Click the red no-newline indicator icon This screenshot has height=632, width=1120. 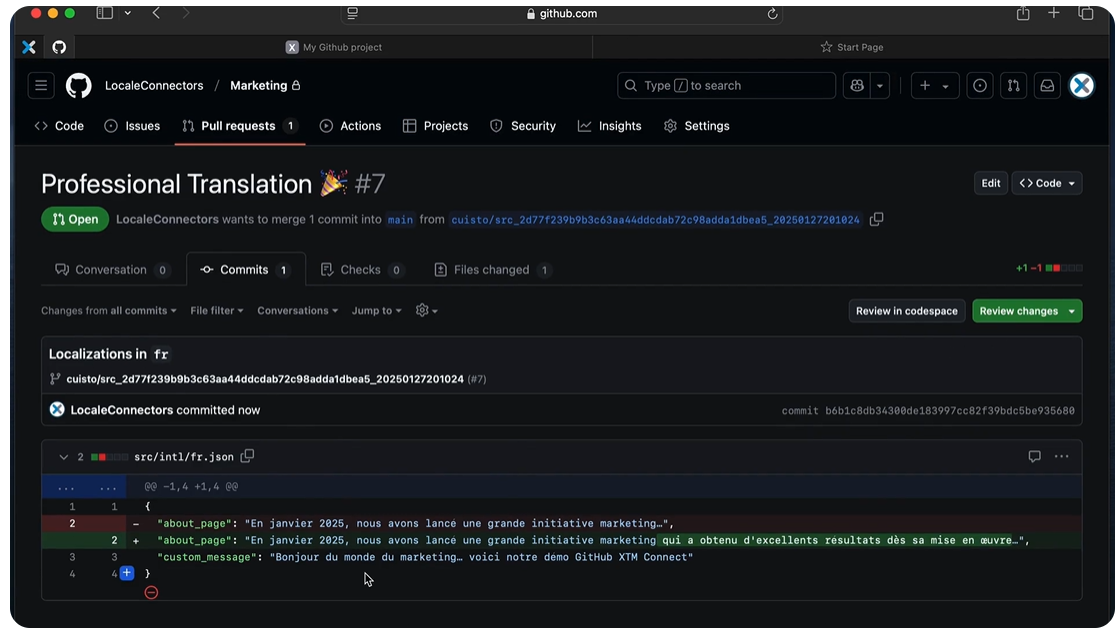click(151, 593)
